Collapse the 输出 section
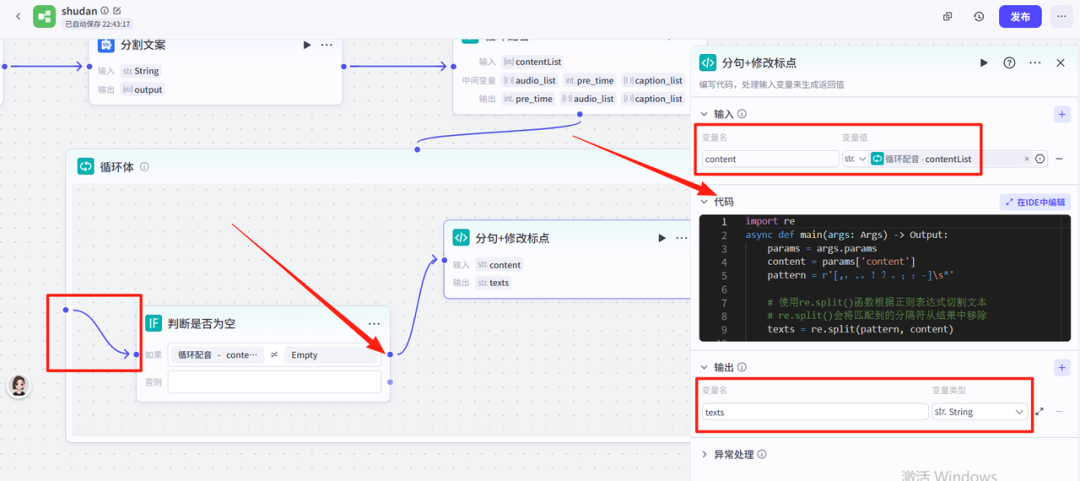Image resolution: width=1080 pixels, height=481 pixels. [704, 367]
